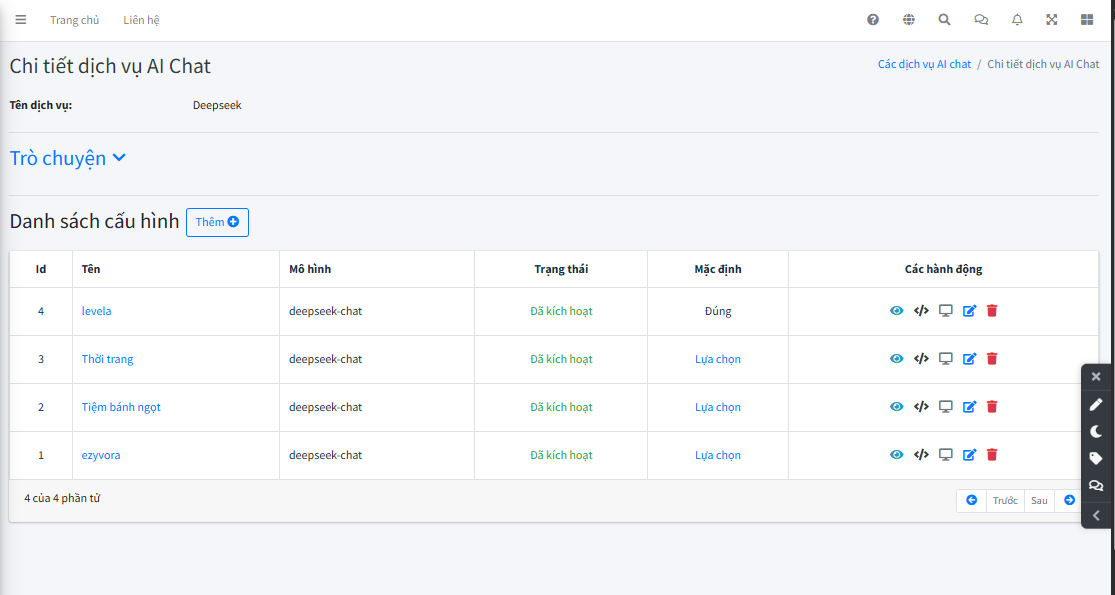Set ezyvora as default via Lựa chọn
The height and width of the screenshot is (595, 1115).
(717, 455)
